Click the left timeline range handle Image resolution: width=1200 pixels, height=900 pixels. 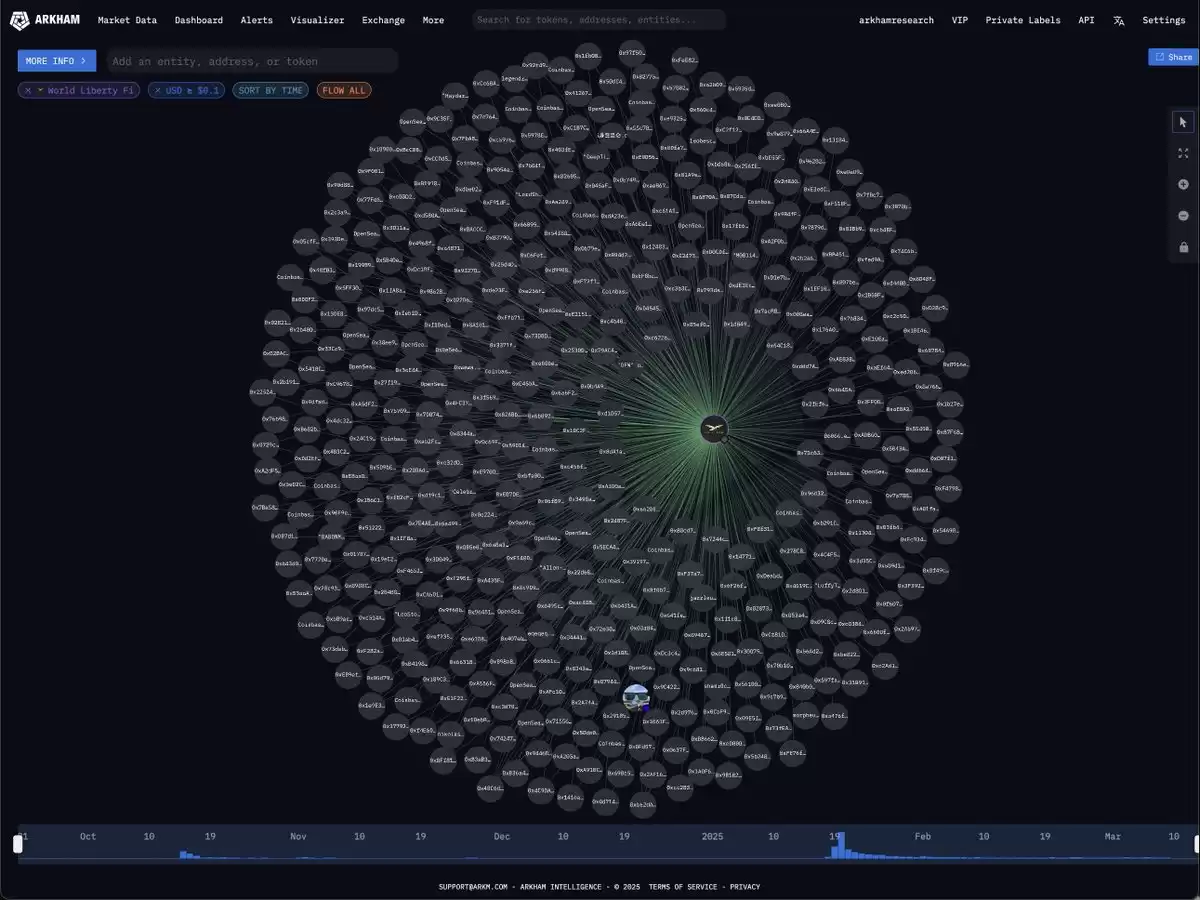click(x=17, y=844)
